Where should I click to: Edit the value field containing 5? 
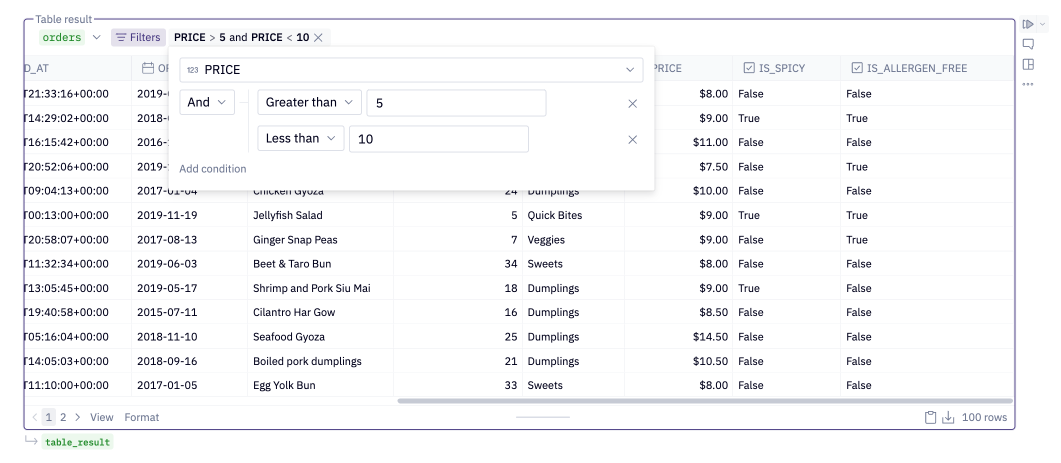(456, 103)
